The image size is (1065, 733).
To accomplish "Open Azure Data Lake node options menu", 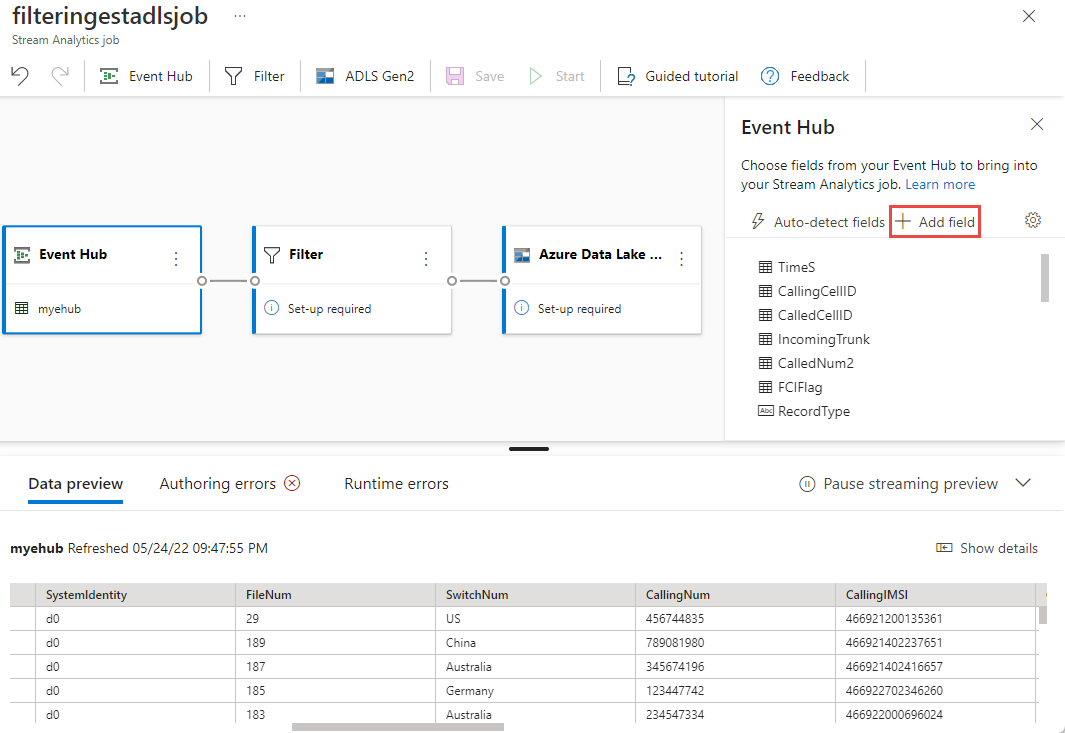I will [682, 258].
